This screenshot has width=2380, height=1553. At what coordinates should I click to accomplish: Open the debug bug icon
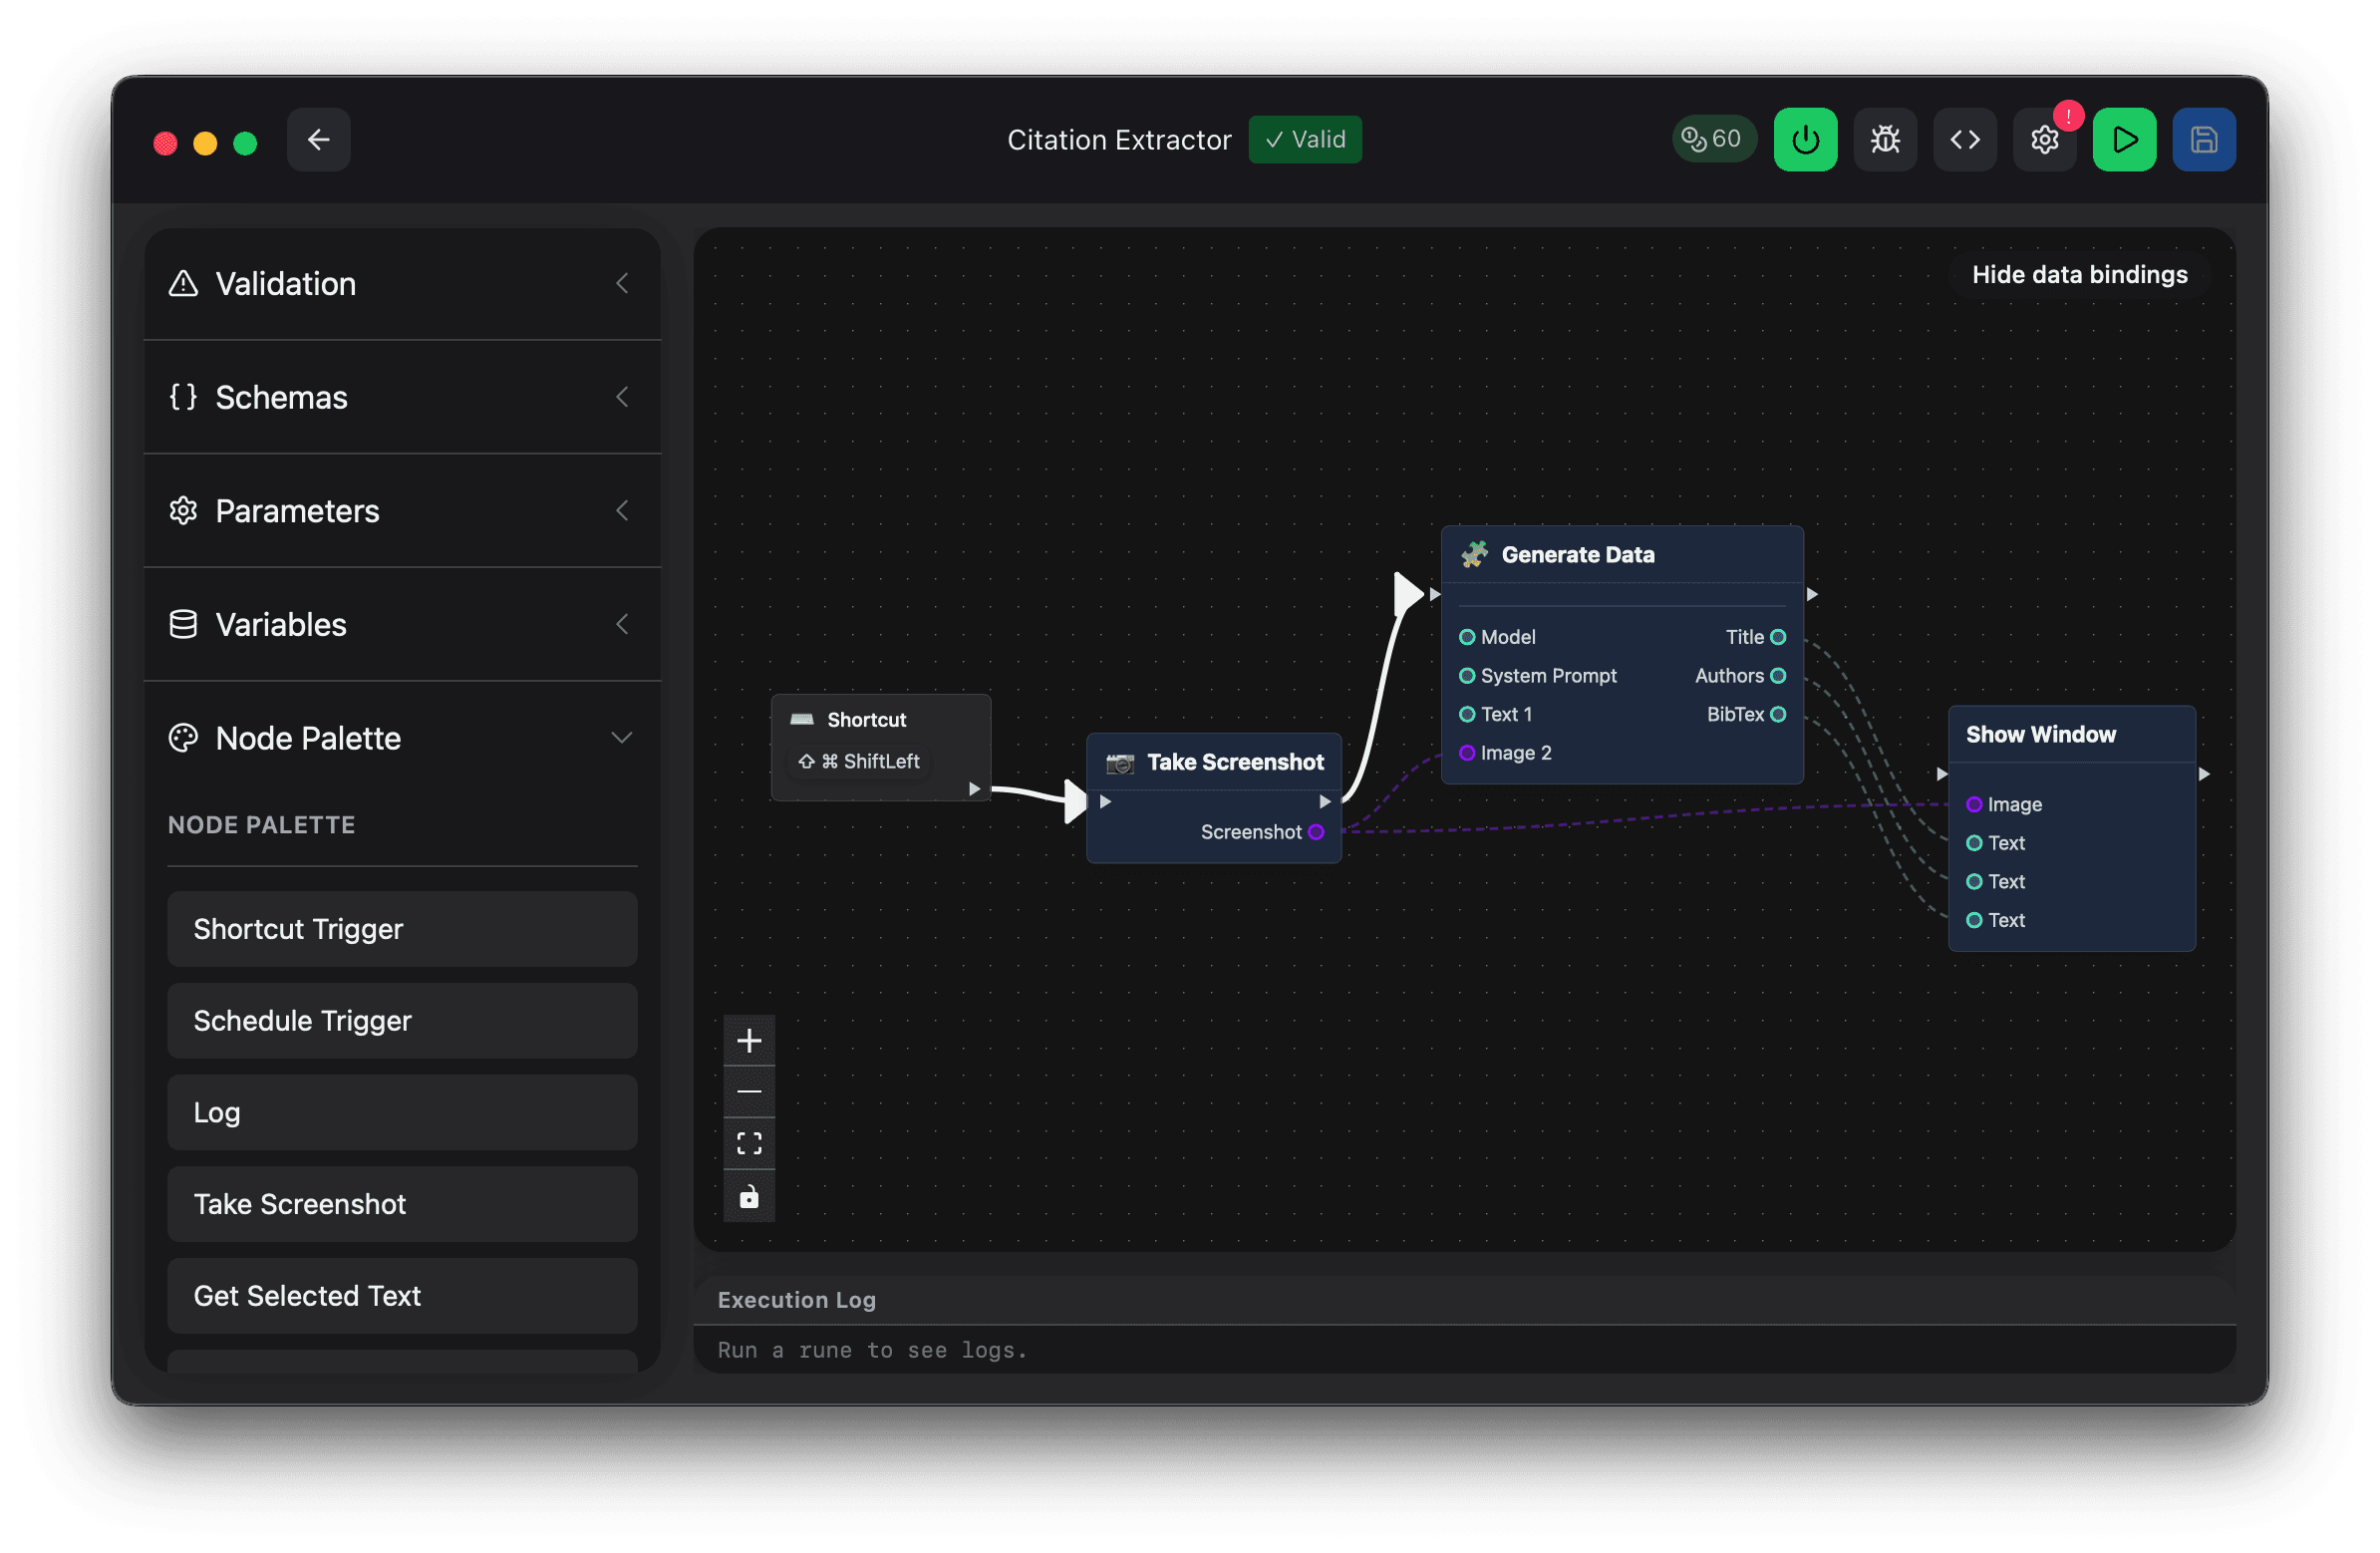click(1885, 139)
